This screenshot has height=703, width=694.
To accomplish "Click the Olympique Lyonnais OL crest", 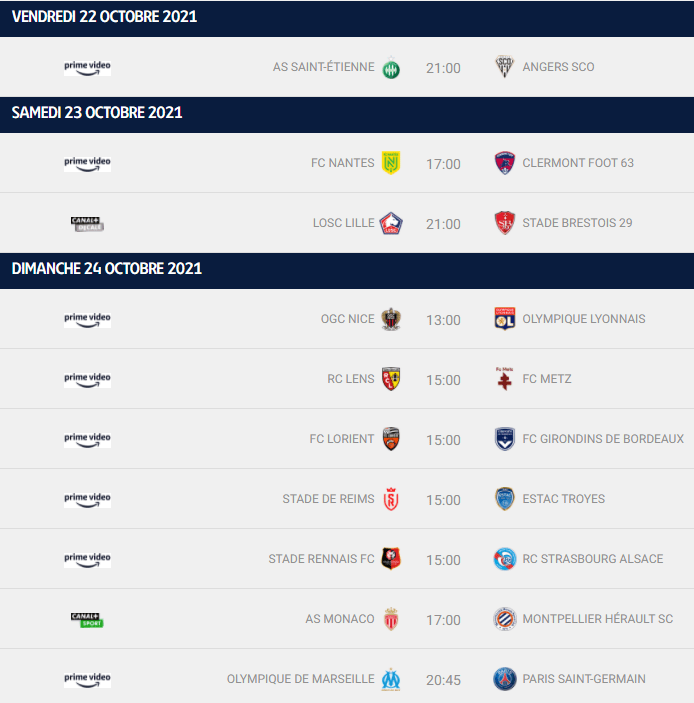I will [504, 319].
